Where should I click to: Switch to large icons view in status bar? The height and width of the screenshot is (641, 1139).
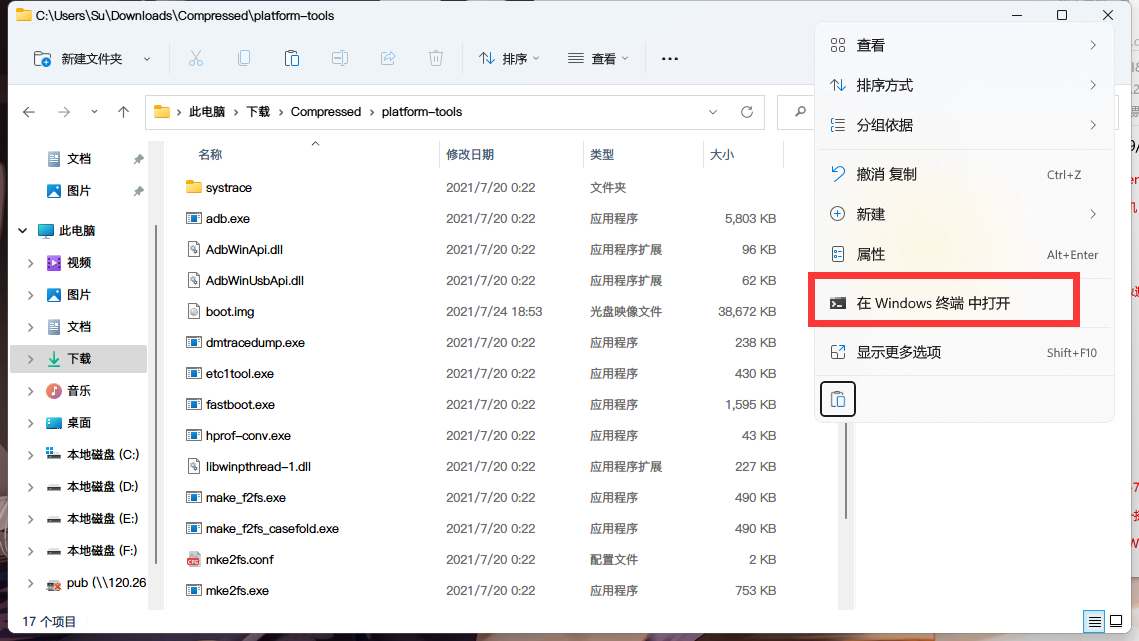[x=1116, y=621]
